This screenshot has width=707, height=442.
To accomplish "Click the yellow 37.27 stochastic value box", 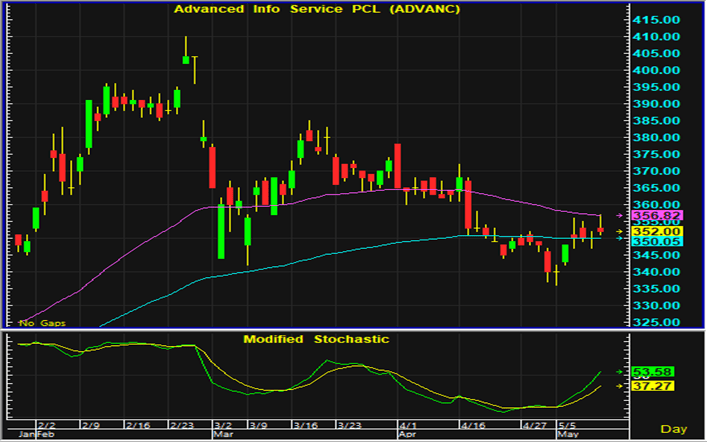I will [x=653, y=386].
